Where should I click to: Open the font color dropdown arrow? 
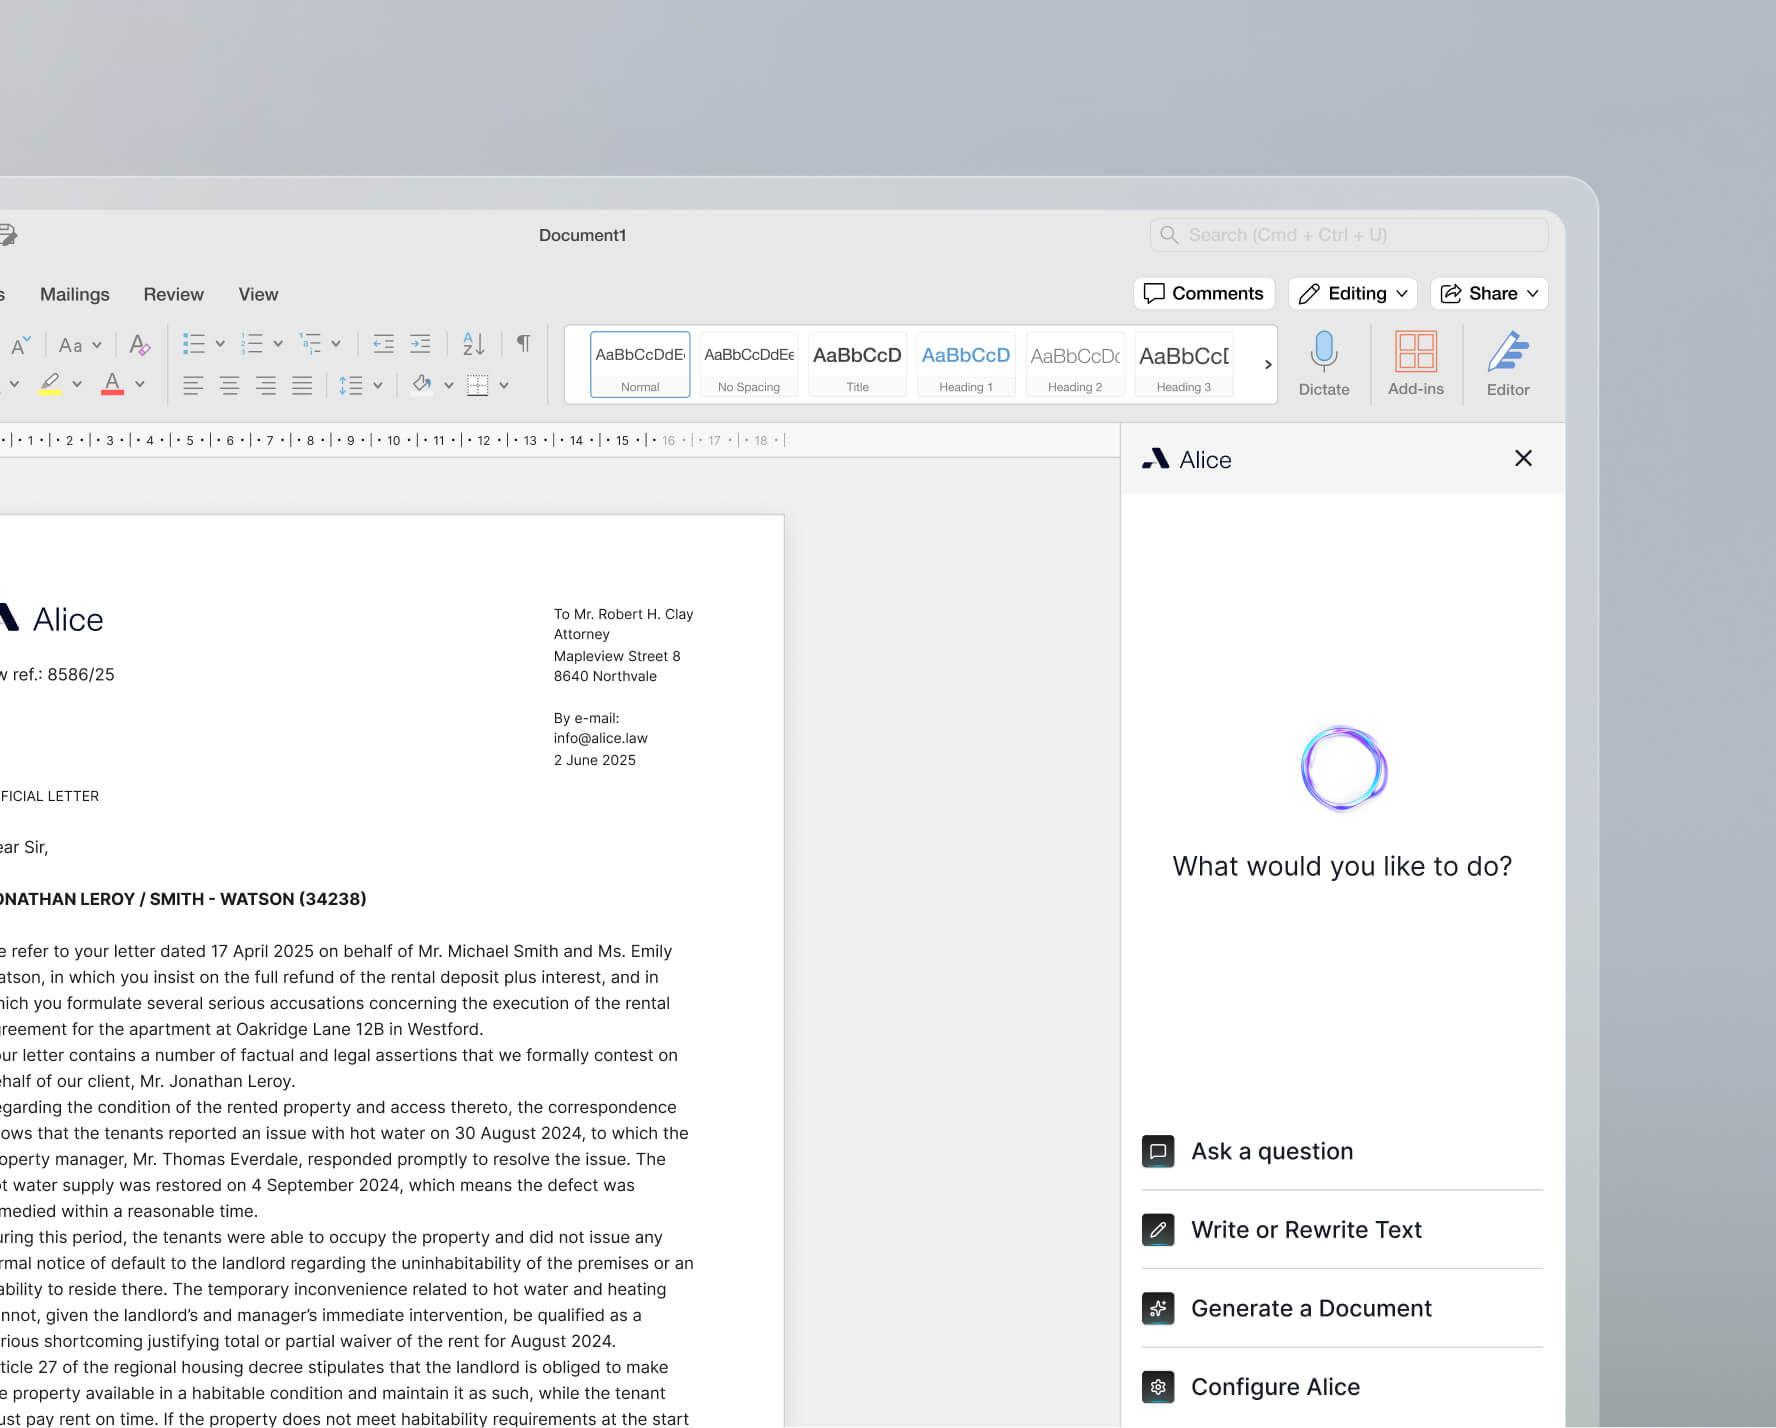click(140, 384)
